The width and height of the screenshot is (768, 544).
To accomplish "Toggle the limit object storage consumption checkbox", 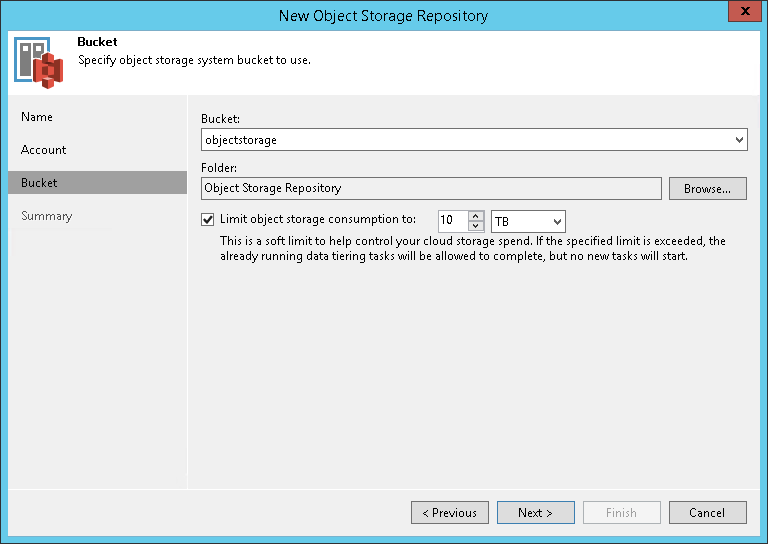I will 208,220.
